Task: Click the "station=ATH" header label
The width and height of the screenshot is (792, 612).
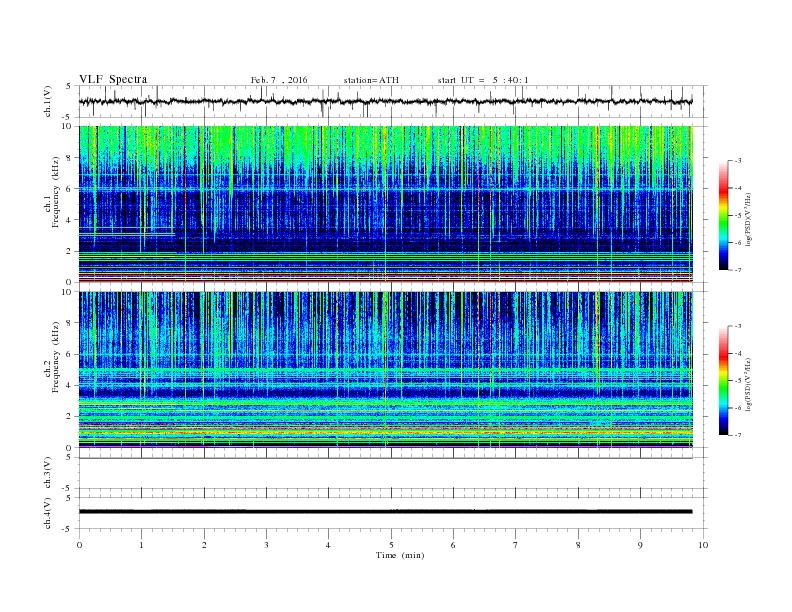Action: (371, 80)
